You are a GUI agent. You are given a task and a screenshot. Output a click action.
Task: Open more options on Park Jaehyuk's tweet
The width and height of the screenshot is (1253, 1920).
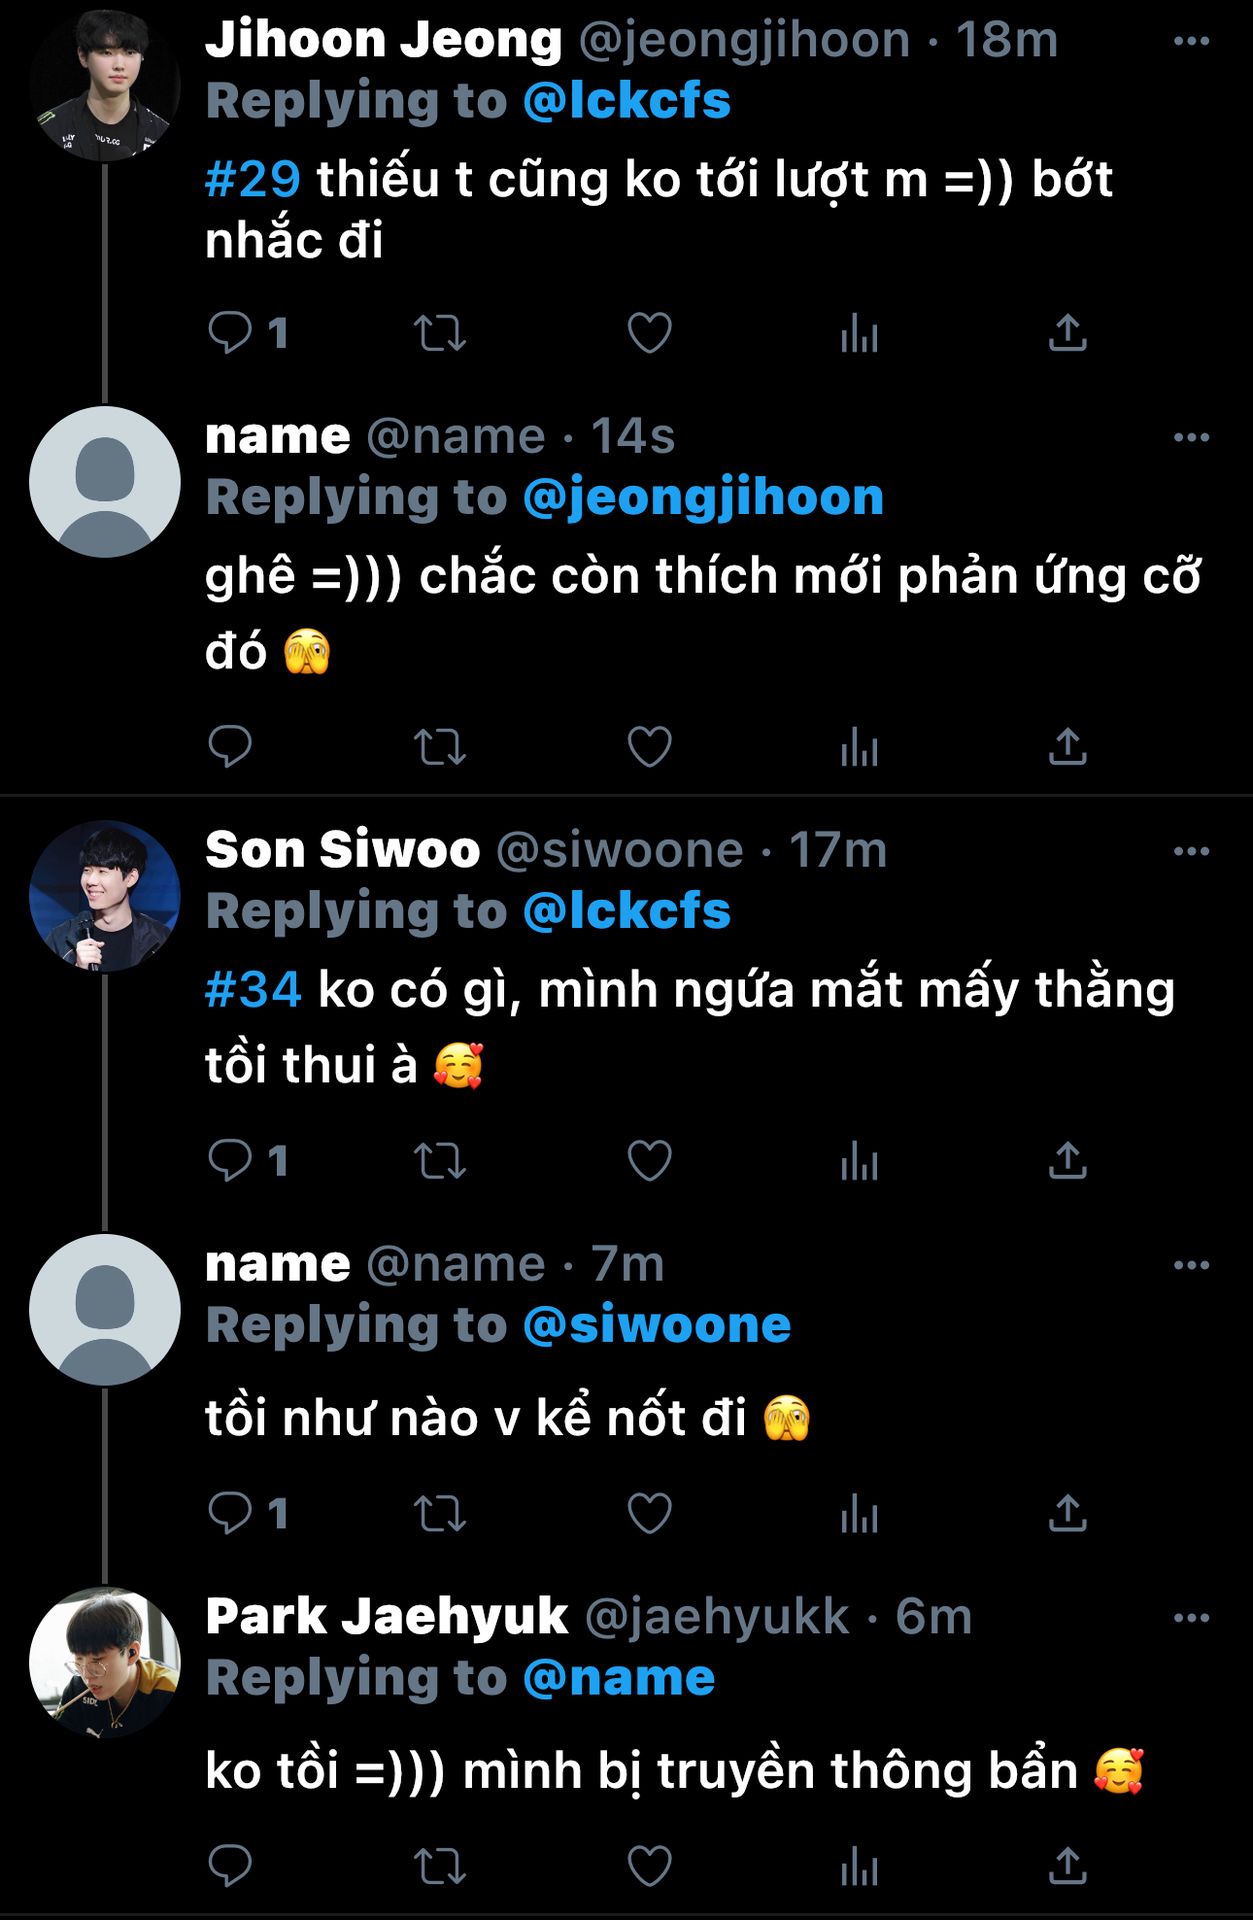(x=1191, y=1617)
